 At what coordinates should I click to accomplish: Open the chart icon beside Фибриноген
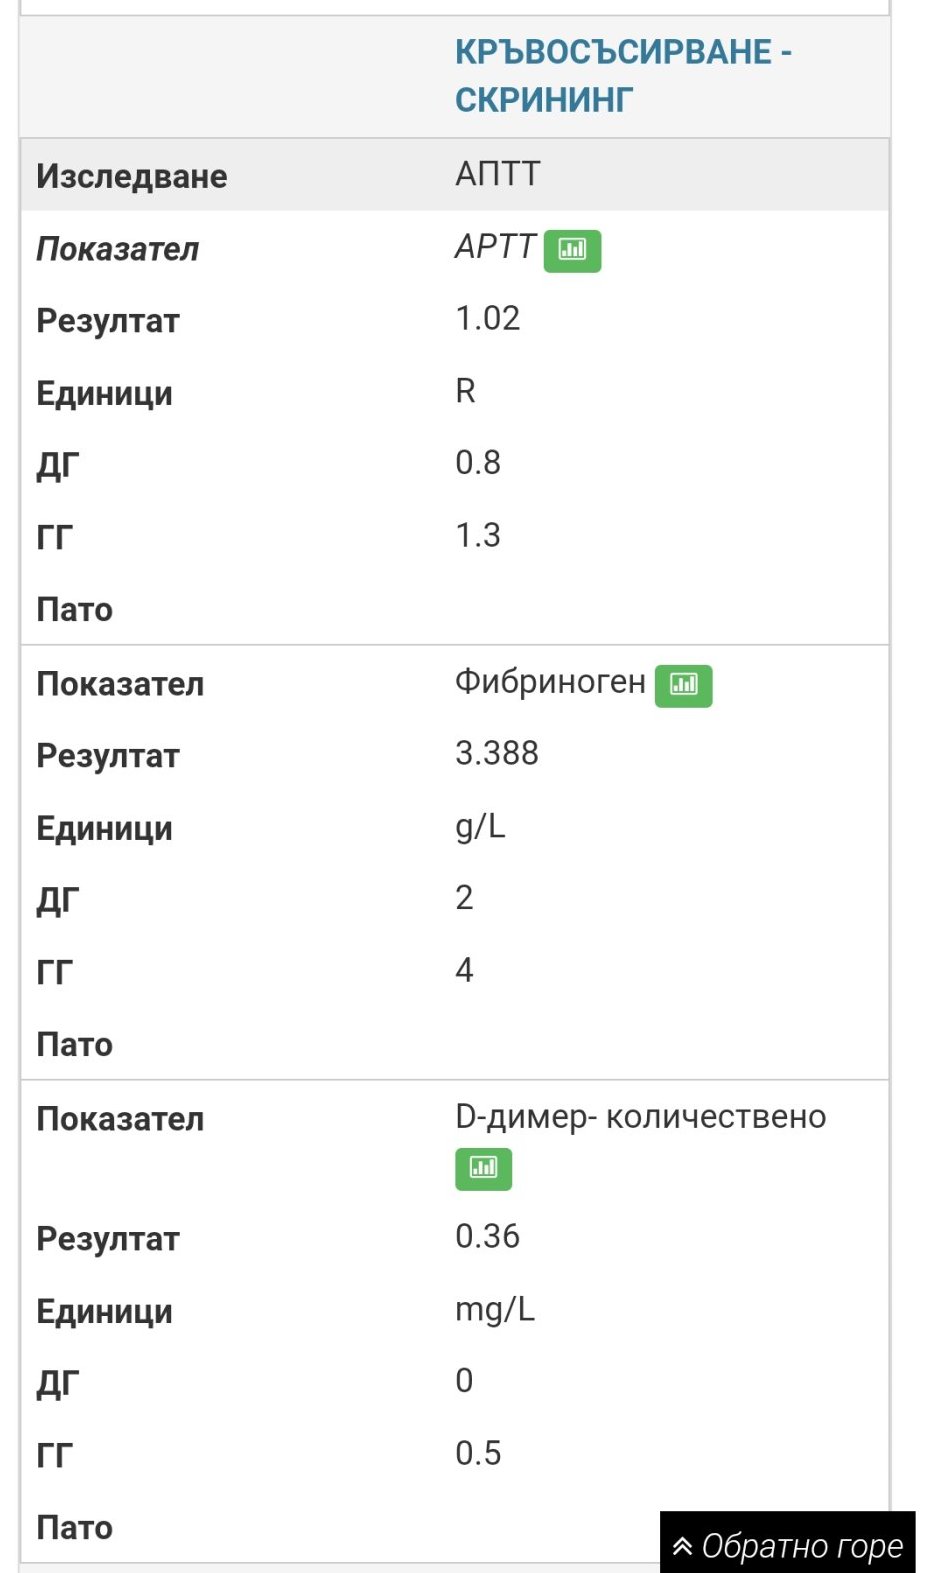683,685
